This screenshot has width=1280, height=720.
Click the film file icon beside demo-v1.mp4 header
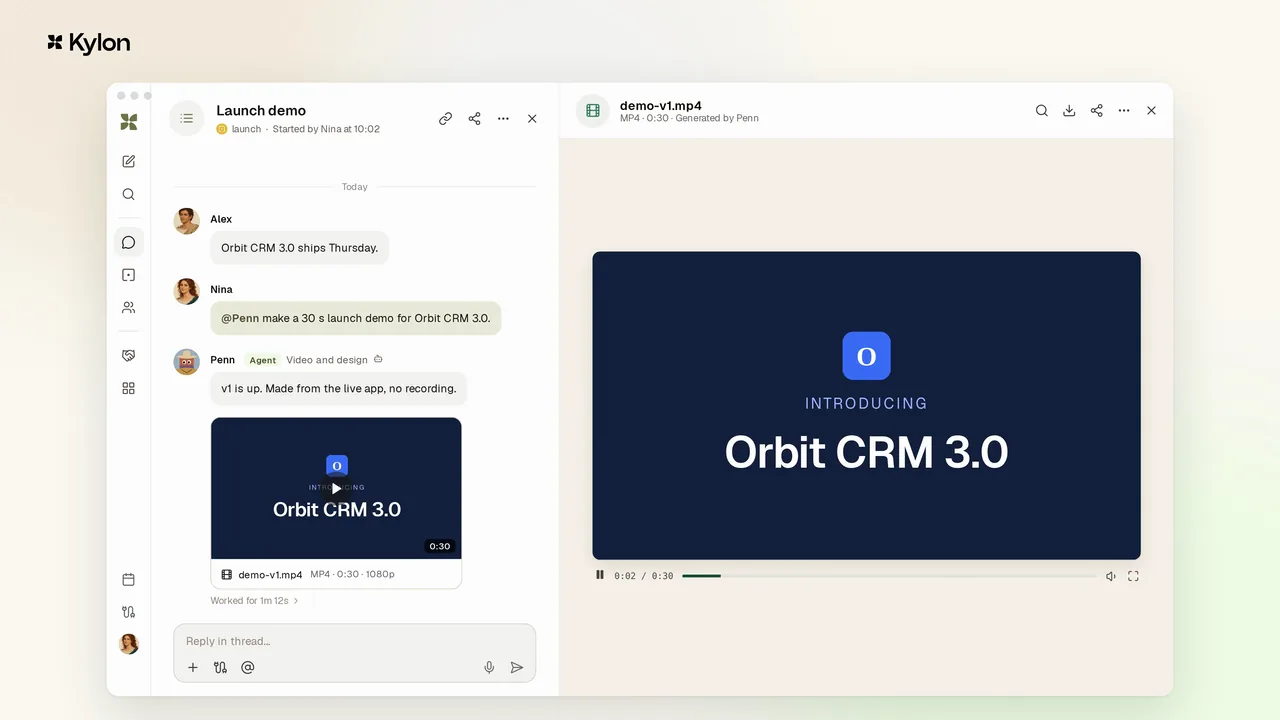coord(593,111)
